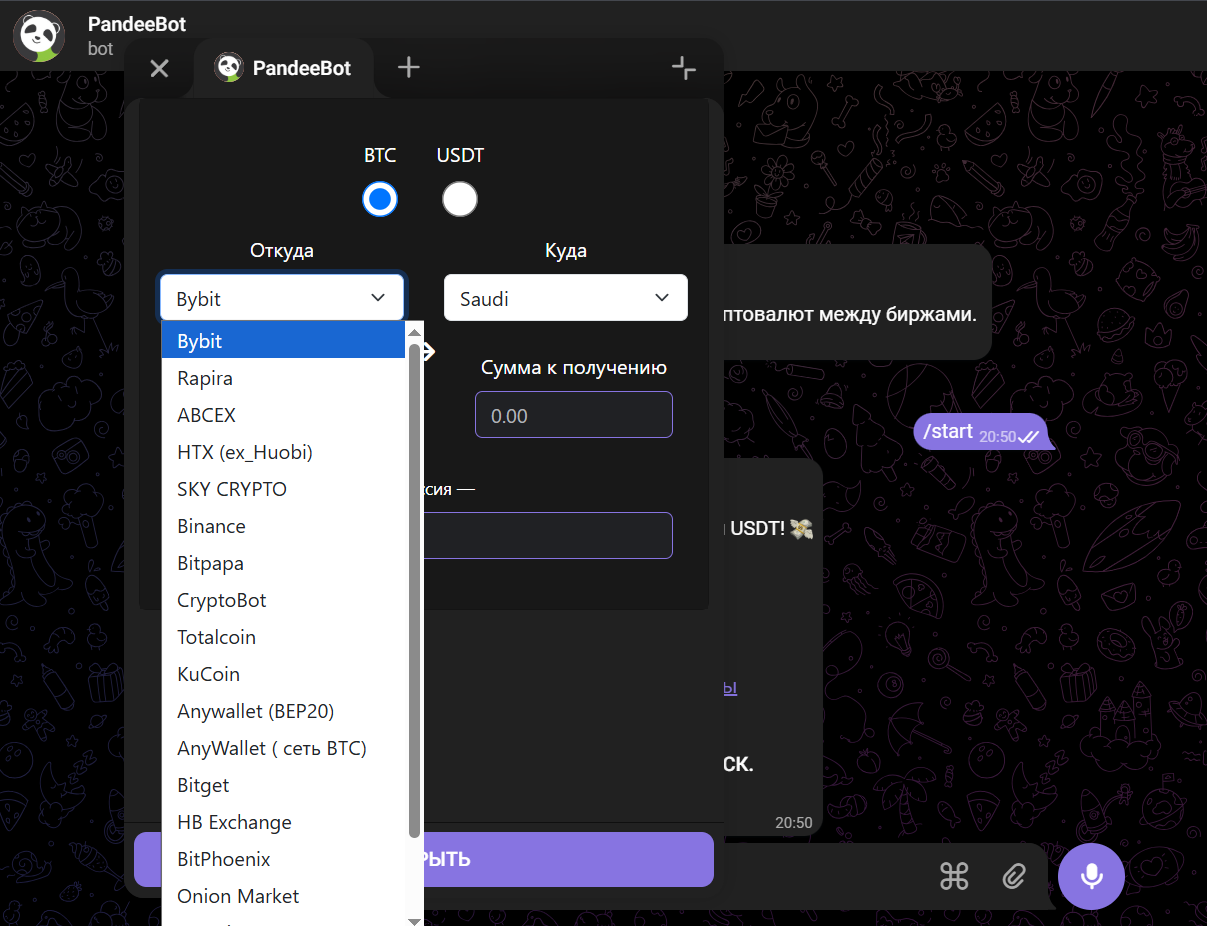Choose Totalcoin from the list
1207x926 pixels.
283,637
